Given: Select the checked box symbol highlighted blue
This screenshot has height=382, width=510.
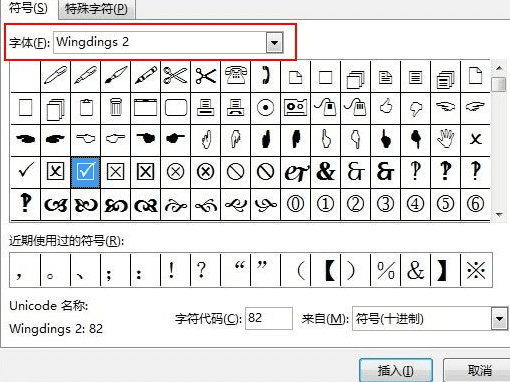Looking at the screenshot, I should 86,172.
